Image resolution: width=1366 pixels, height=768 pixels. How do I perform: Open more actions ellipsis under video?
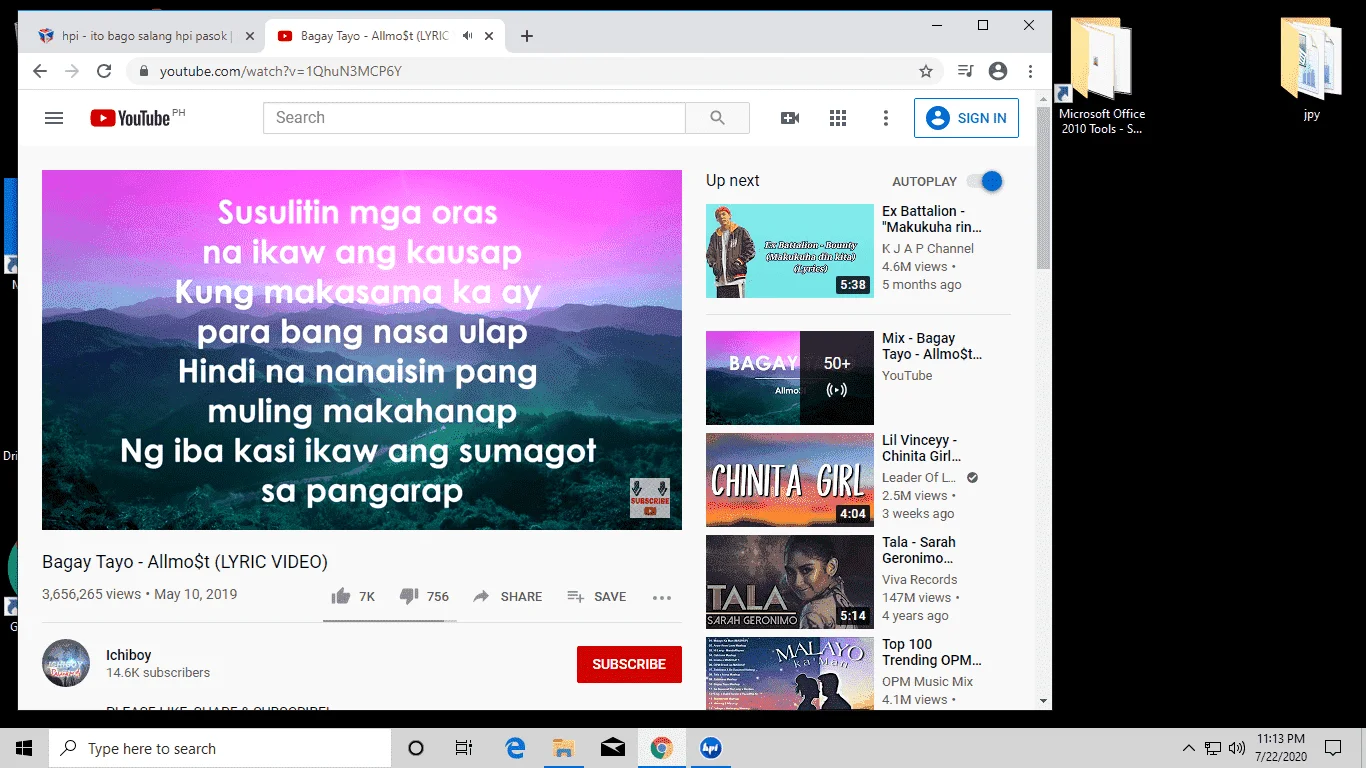pos(662,597)
